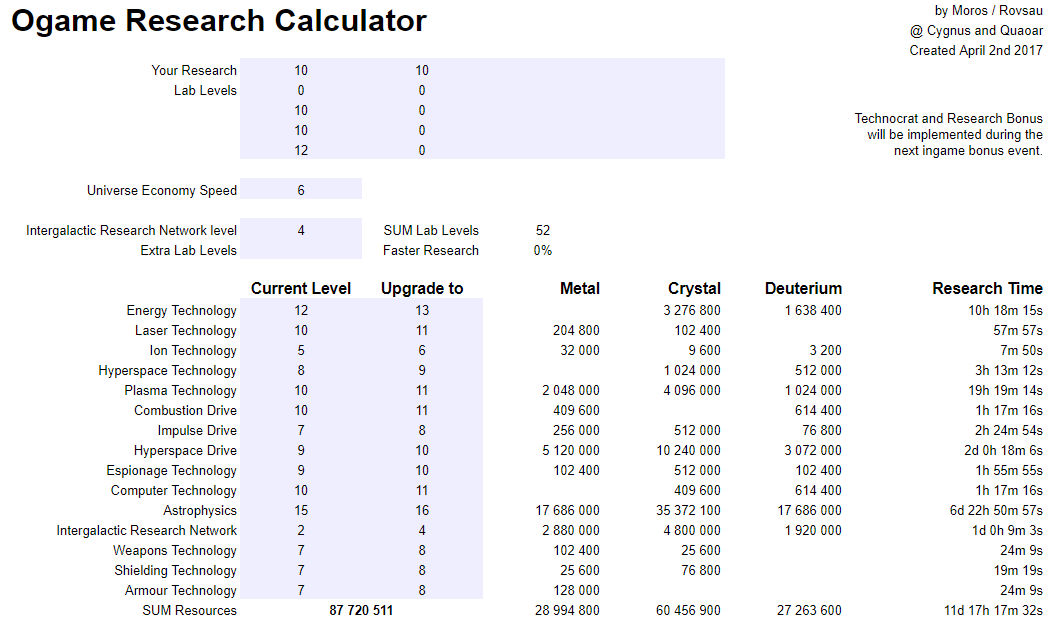Click the total resources value 87 720 511
Screen dimensions: 1049x619
(361, 610)
